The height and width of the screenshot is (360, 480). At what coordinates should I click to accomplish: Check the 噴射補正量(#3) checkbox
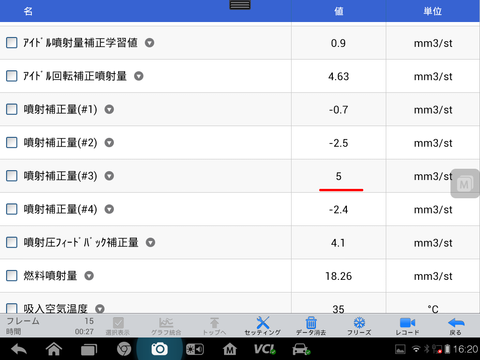12,176
